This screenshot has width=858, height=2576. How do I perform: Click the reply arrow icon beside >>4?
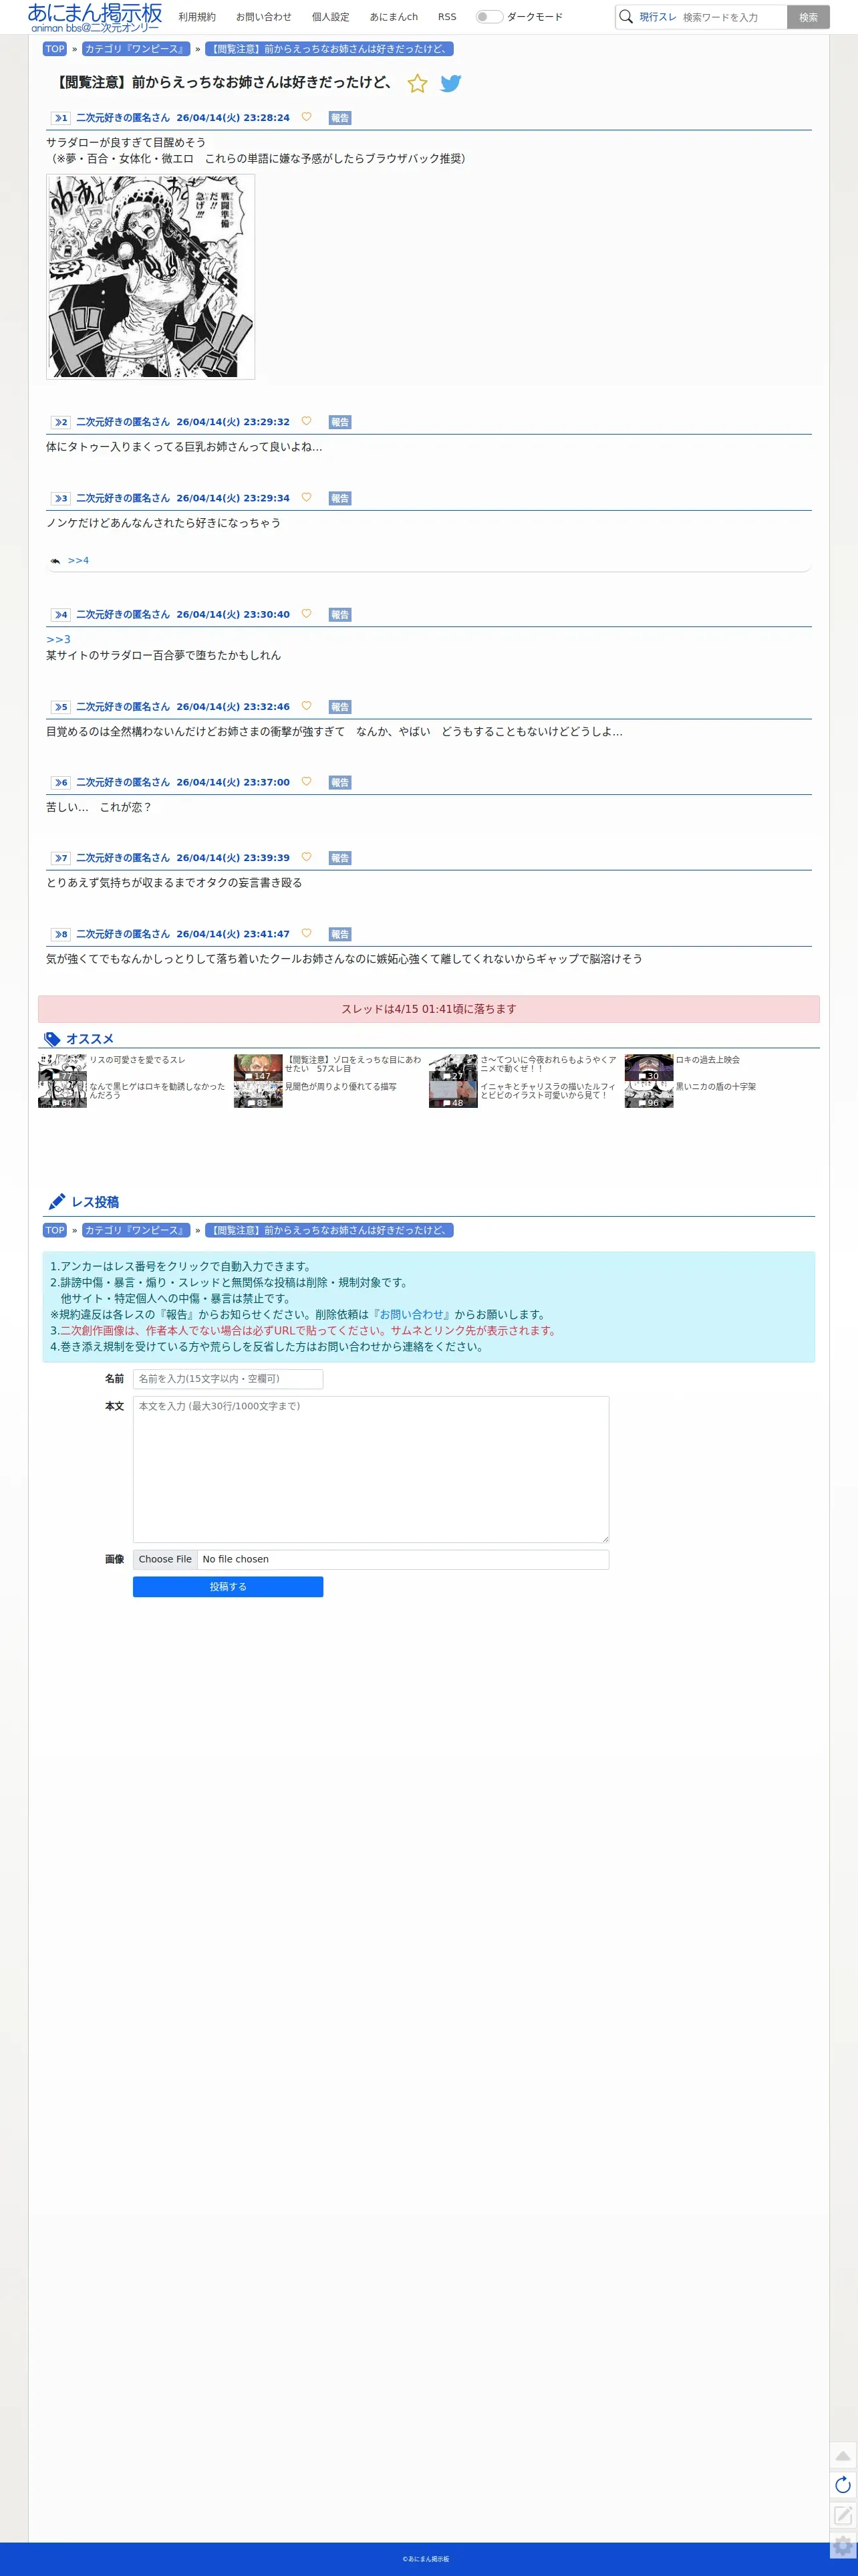tap(55, 561)
